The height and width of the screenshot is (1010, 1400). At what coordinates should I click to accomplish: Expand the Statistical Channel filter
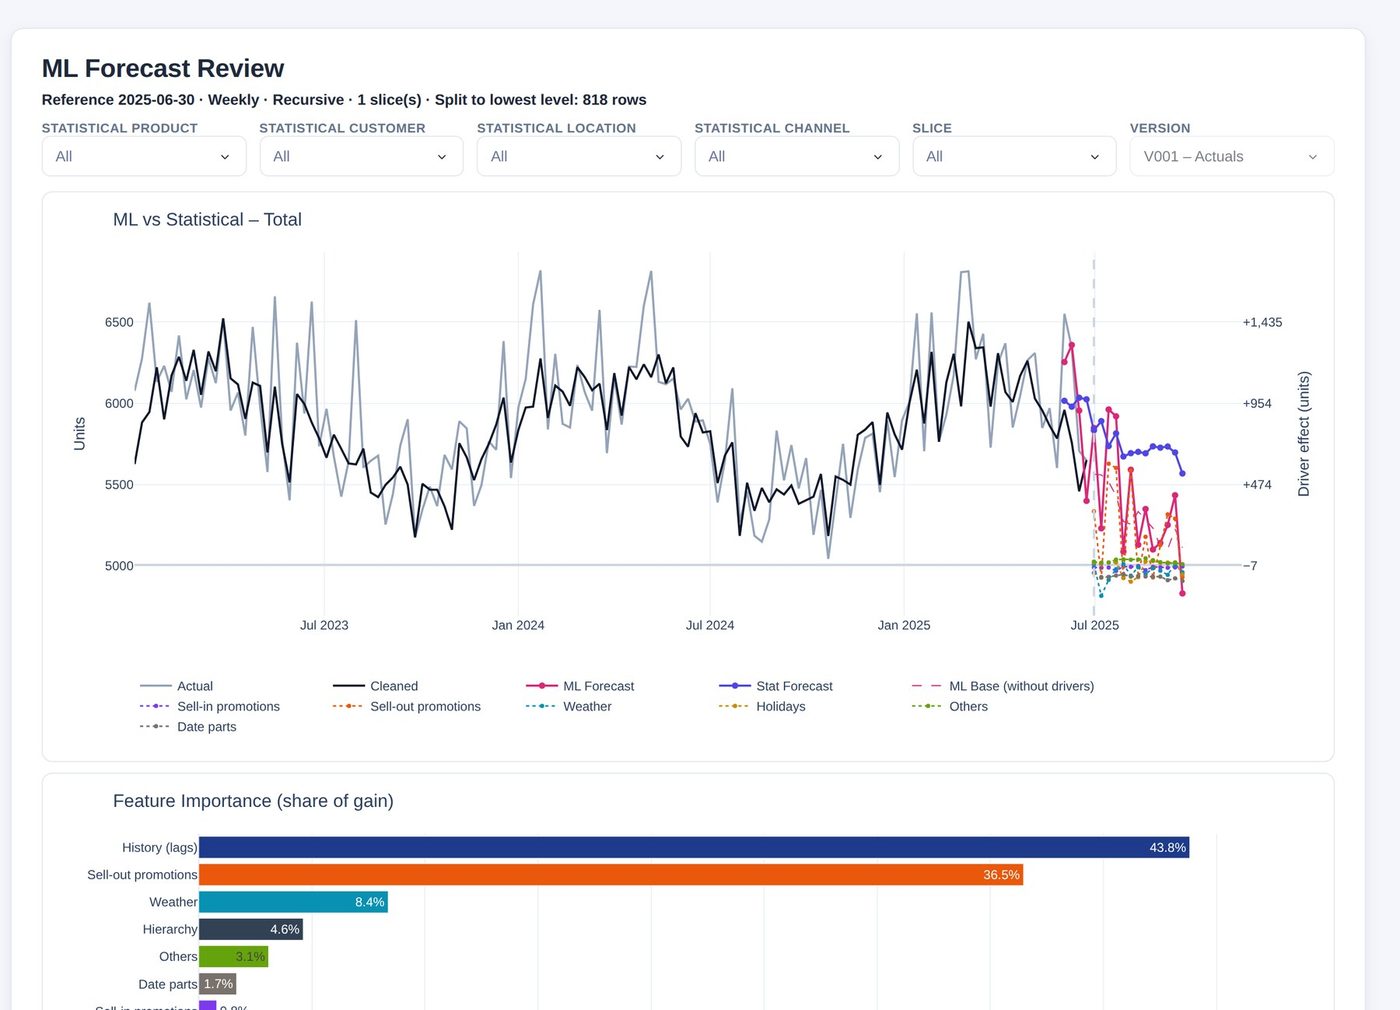[x=797, y=156]
